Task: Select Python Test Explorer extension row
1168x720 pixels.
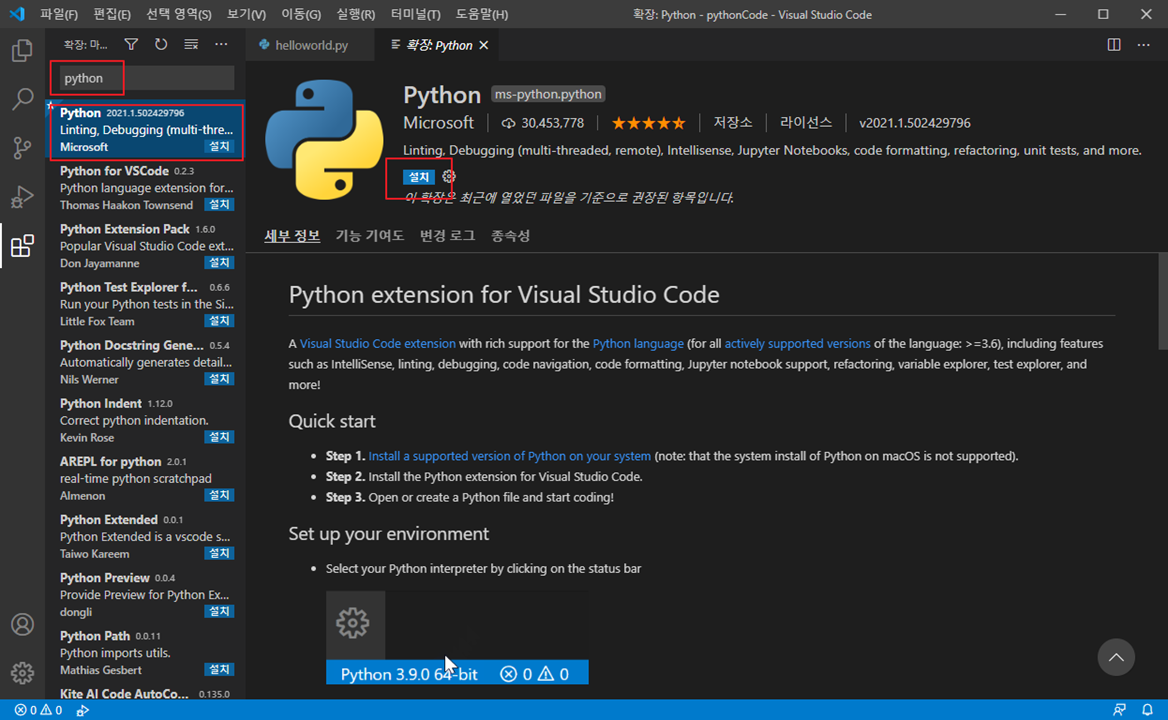Action: tap(146, 304)
